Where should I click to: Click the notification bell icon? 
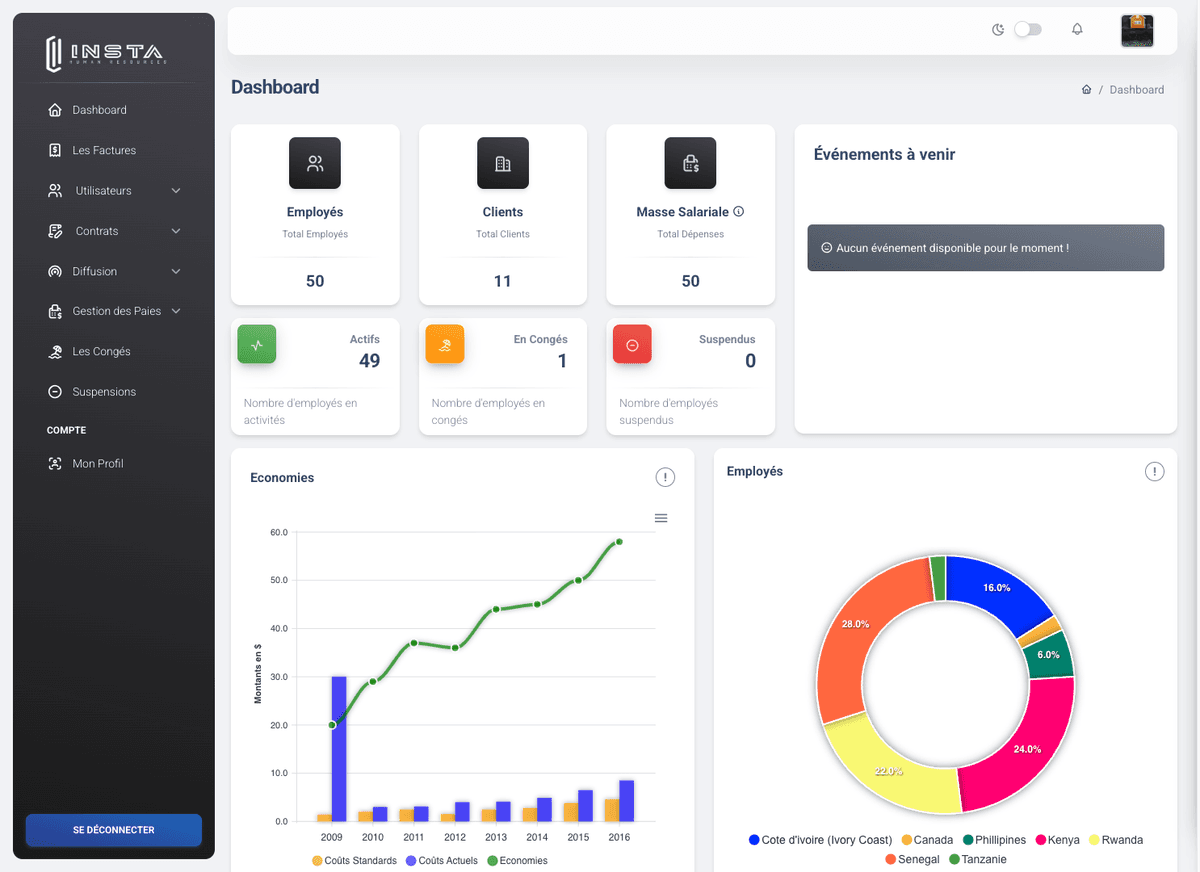click(1077, 30)
